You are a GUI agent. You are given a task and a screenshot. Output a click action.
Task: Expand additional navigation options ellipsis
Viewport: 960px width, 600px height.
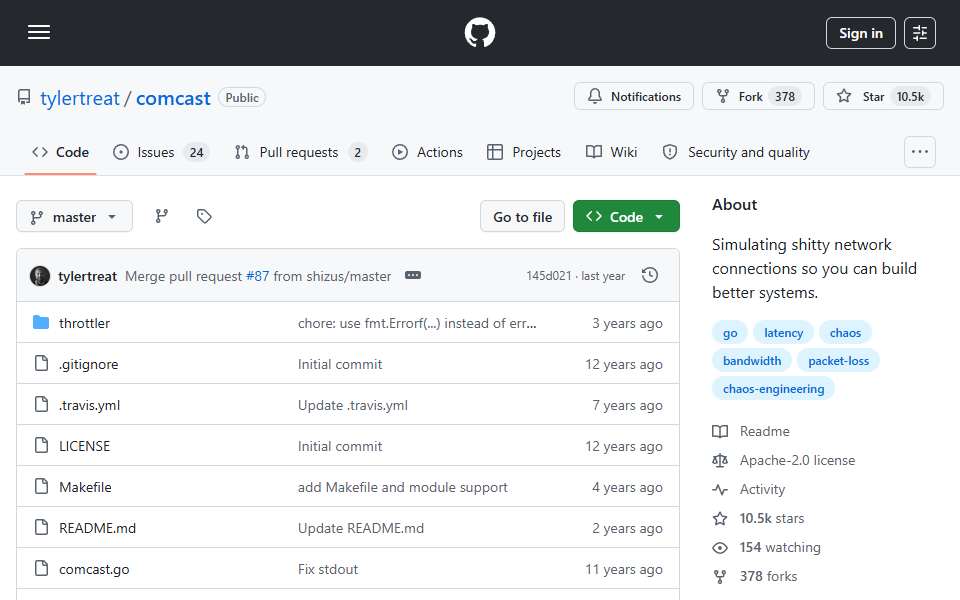coord(920,152)
